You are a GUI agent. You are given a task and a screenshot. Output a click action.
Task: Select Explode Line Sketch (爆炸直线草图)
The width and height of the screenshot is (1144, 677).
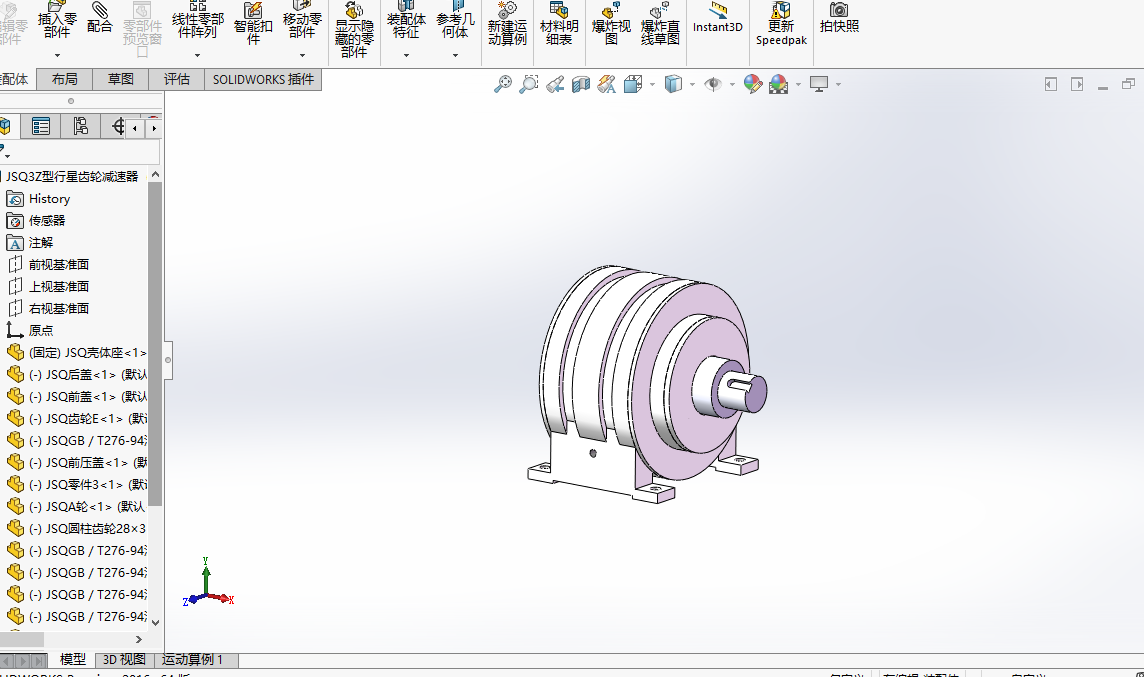(660, 23)
